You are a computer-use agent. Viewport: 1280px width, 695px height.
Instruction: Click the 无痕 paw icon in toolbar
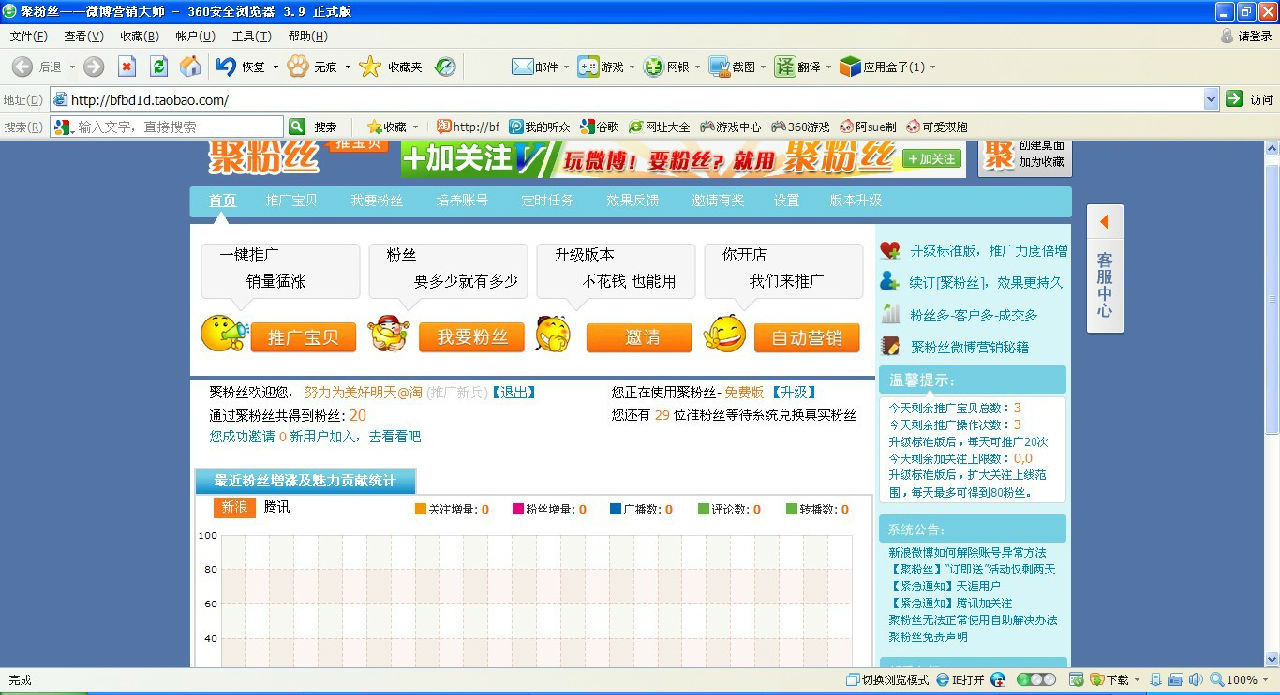click(298, 67)
